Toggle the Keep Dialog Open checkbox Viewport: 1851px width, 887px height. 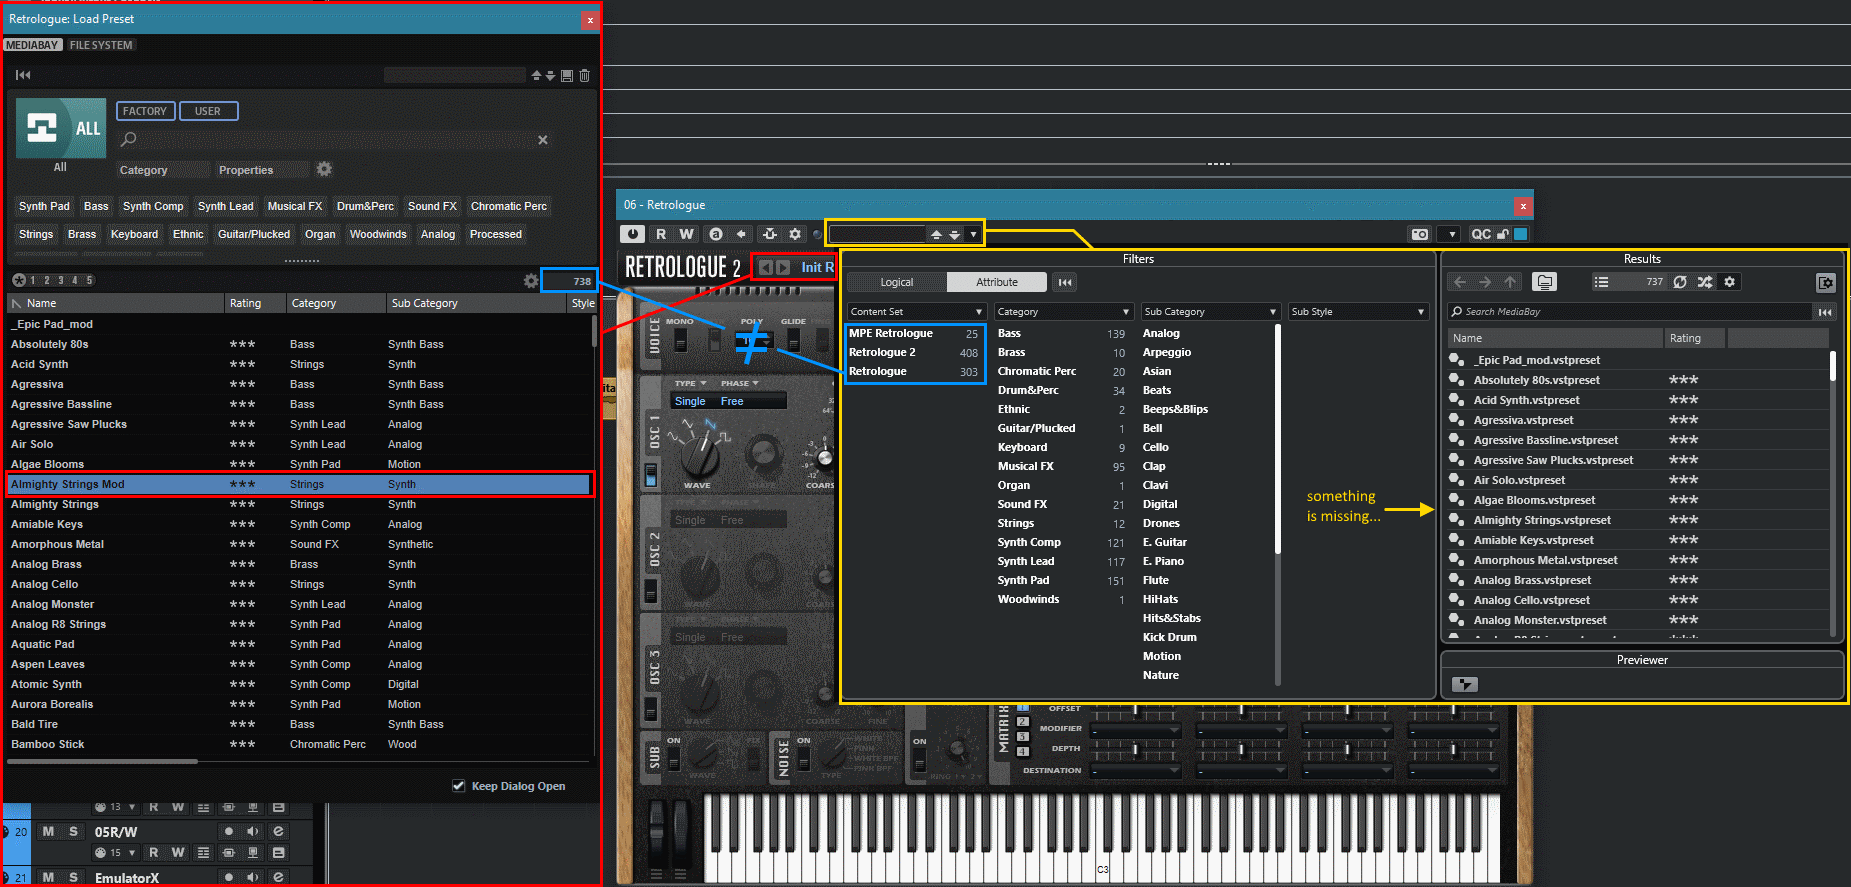(458, 786)
